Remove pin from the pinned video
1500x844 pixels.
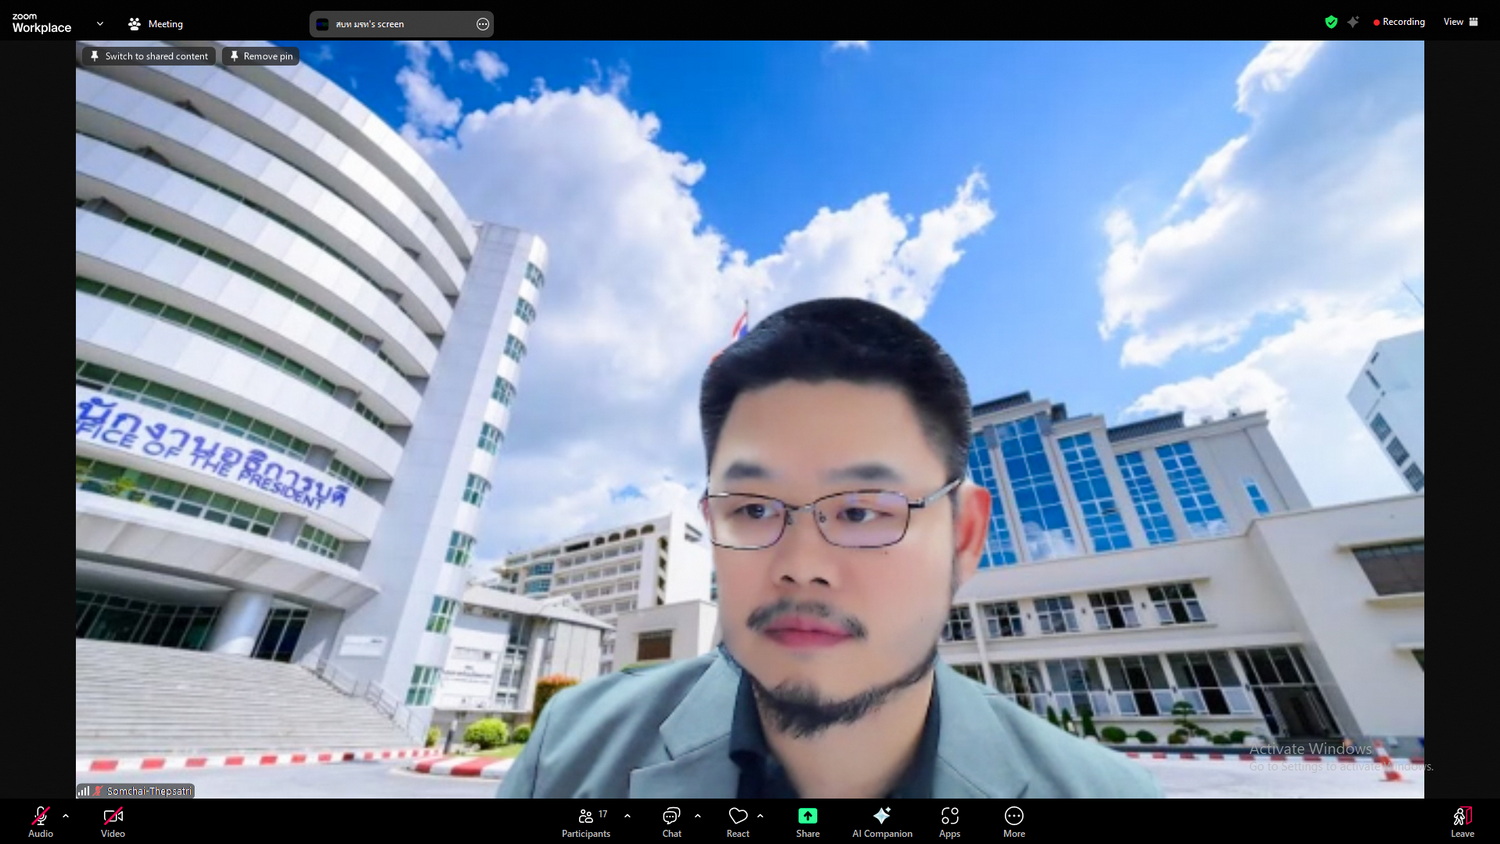tap(261, 56)
